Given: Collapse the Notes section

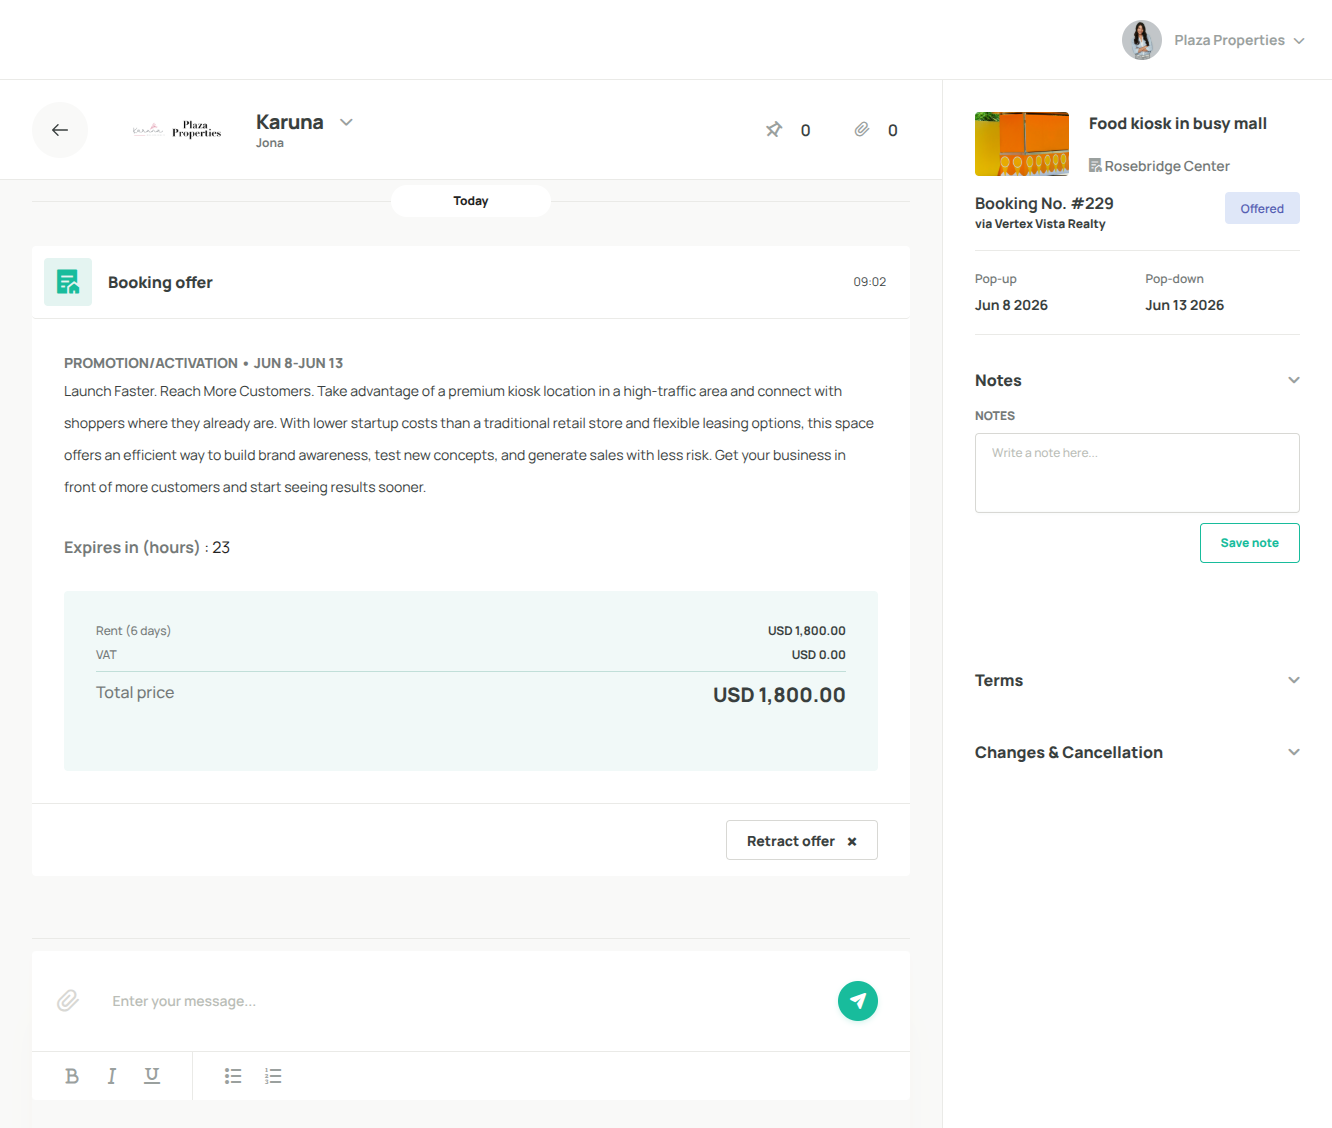Looking at the screenshot, I should [1294, 380].
